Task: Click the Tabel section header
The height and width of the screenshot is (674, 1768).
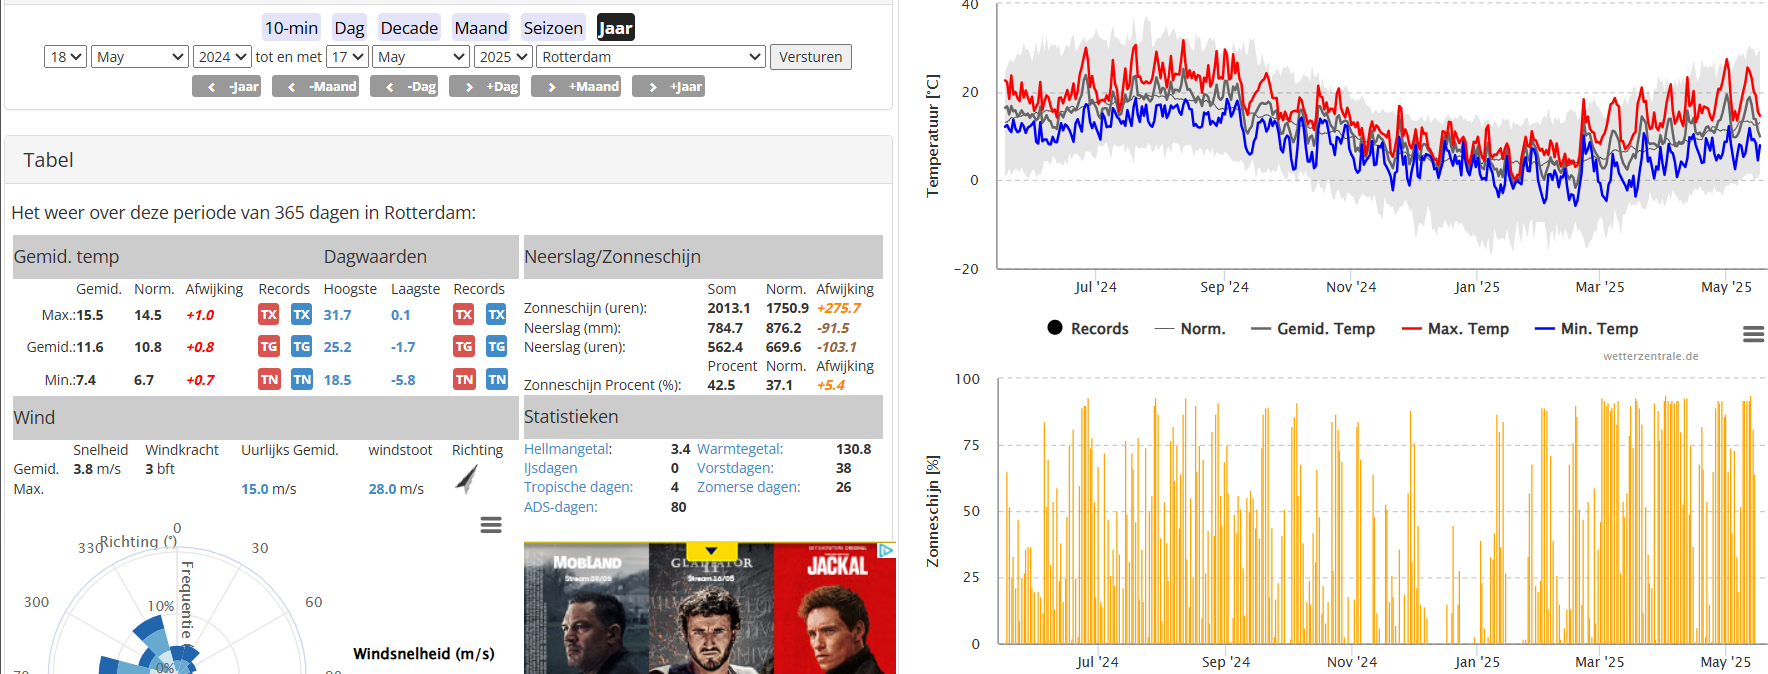Action: (448, 160)
